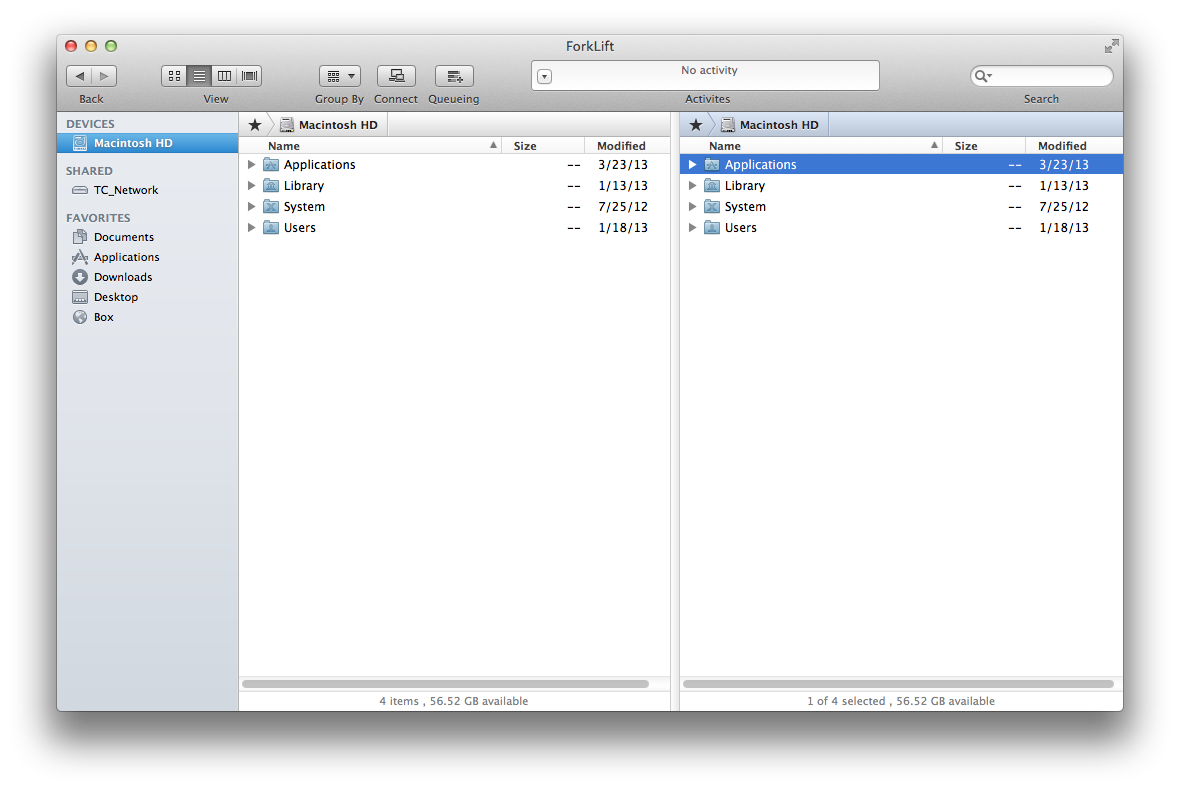Screen dimensions: 1180x790
Task: Enter fullscreen via the window arrows icon
Action: pos(1111,47)
